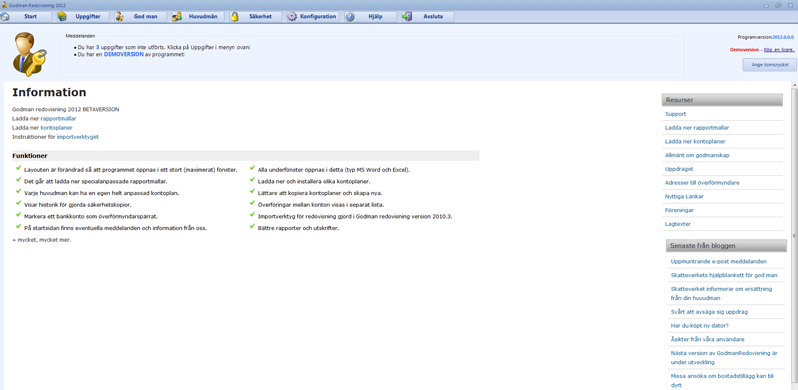Open blog post Missa ansöka om bostadstillägg

coord(722,381)
